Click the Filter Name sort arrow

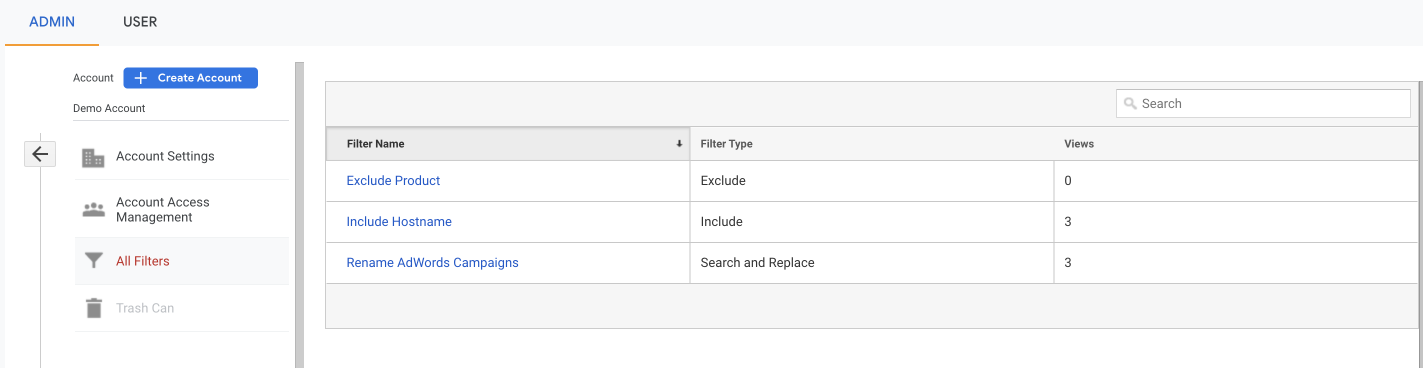click(x=679, y=144)
